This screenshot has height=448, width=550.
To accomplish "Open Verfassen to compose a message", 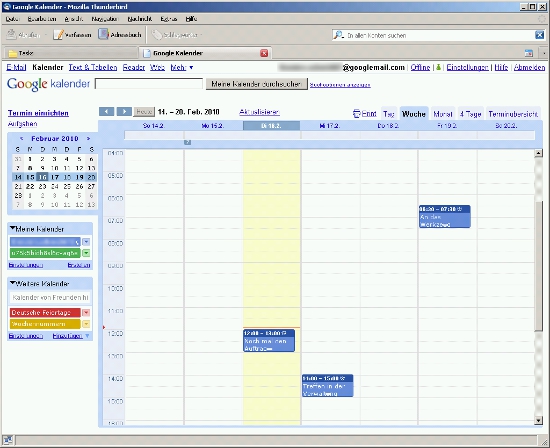I will pyautogui.click(x=72, y=35).
